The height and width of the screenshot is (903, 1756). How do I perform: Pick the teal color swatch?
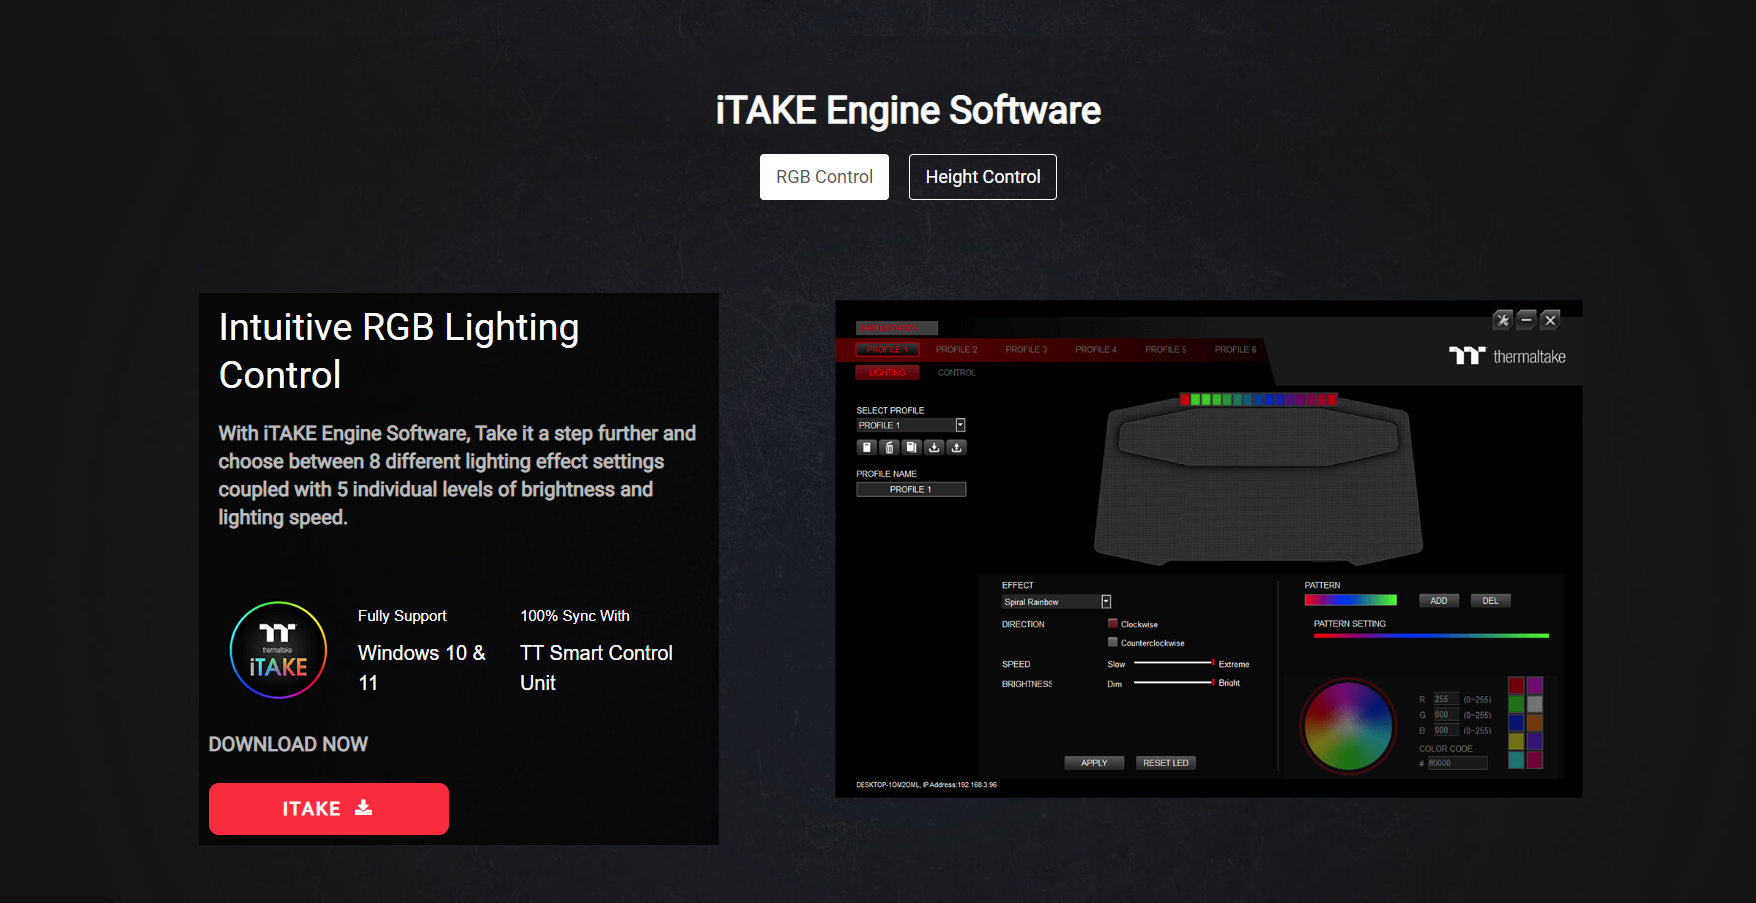click(x=1516, y=760)
